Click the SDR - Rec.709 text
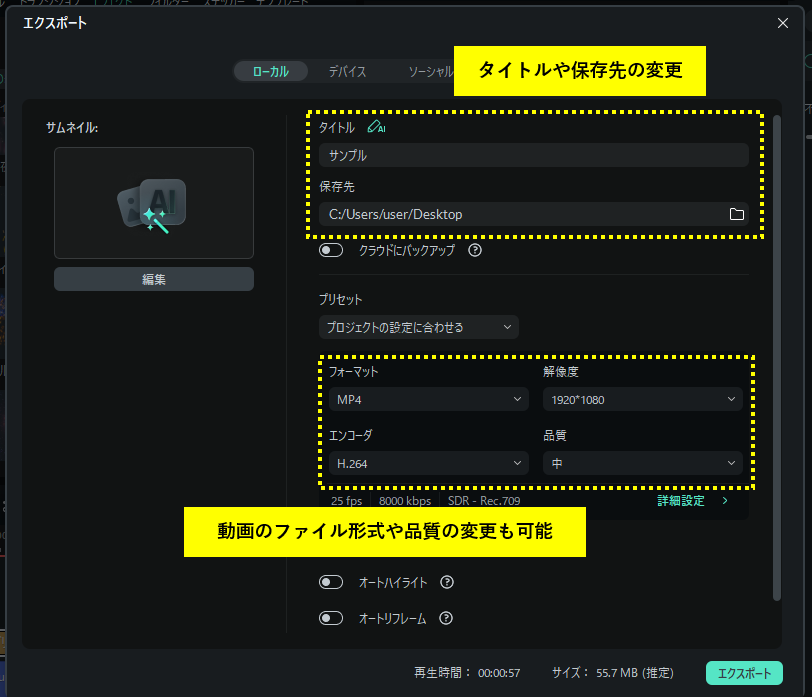The width and height of the screenshot is (812, 697). pyautogui.click(x=484, y=501)
